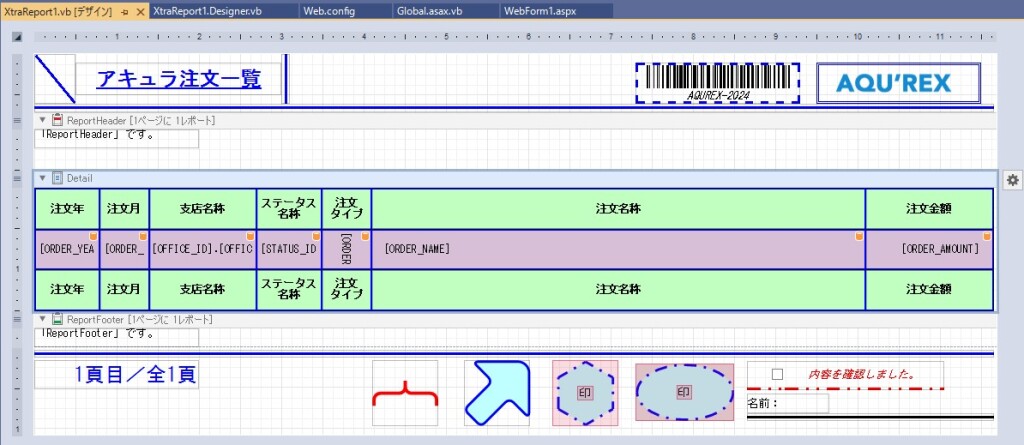Collapse the Detail band
The width and height of the screenshot is (1024, 445).
click(42, 178)
